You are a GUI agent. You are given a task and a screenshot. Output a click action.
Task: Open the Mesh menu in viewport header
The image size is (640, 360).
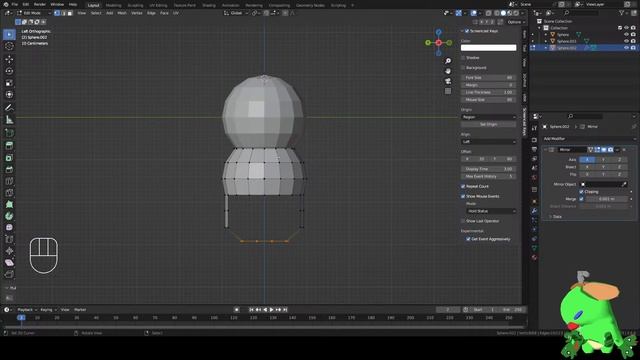click(x=122, y=13)
